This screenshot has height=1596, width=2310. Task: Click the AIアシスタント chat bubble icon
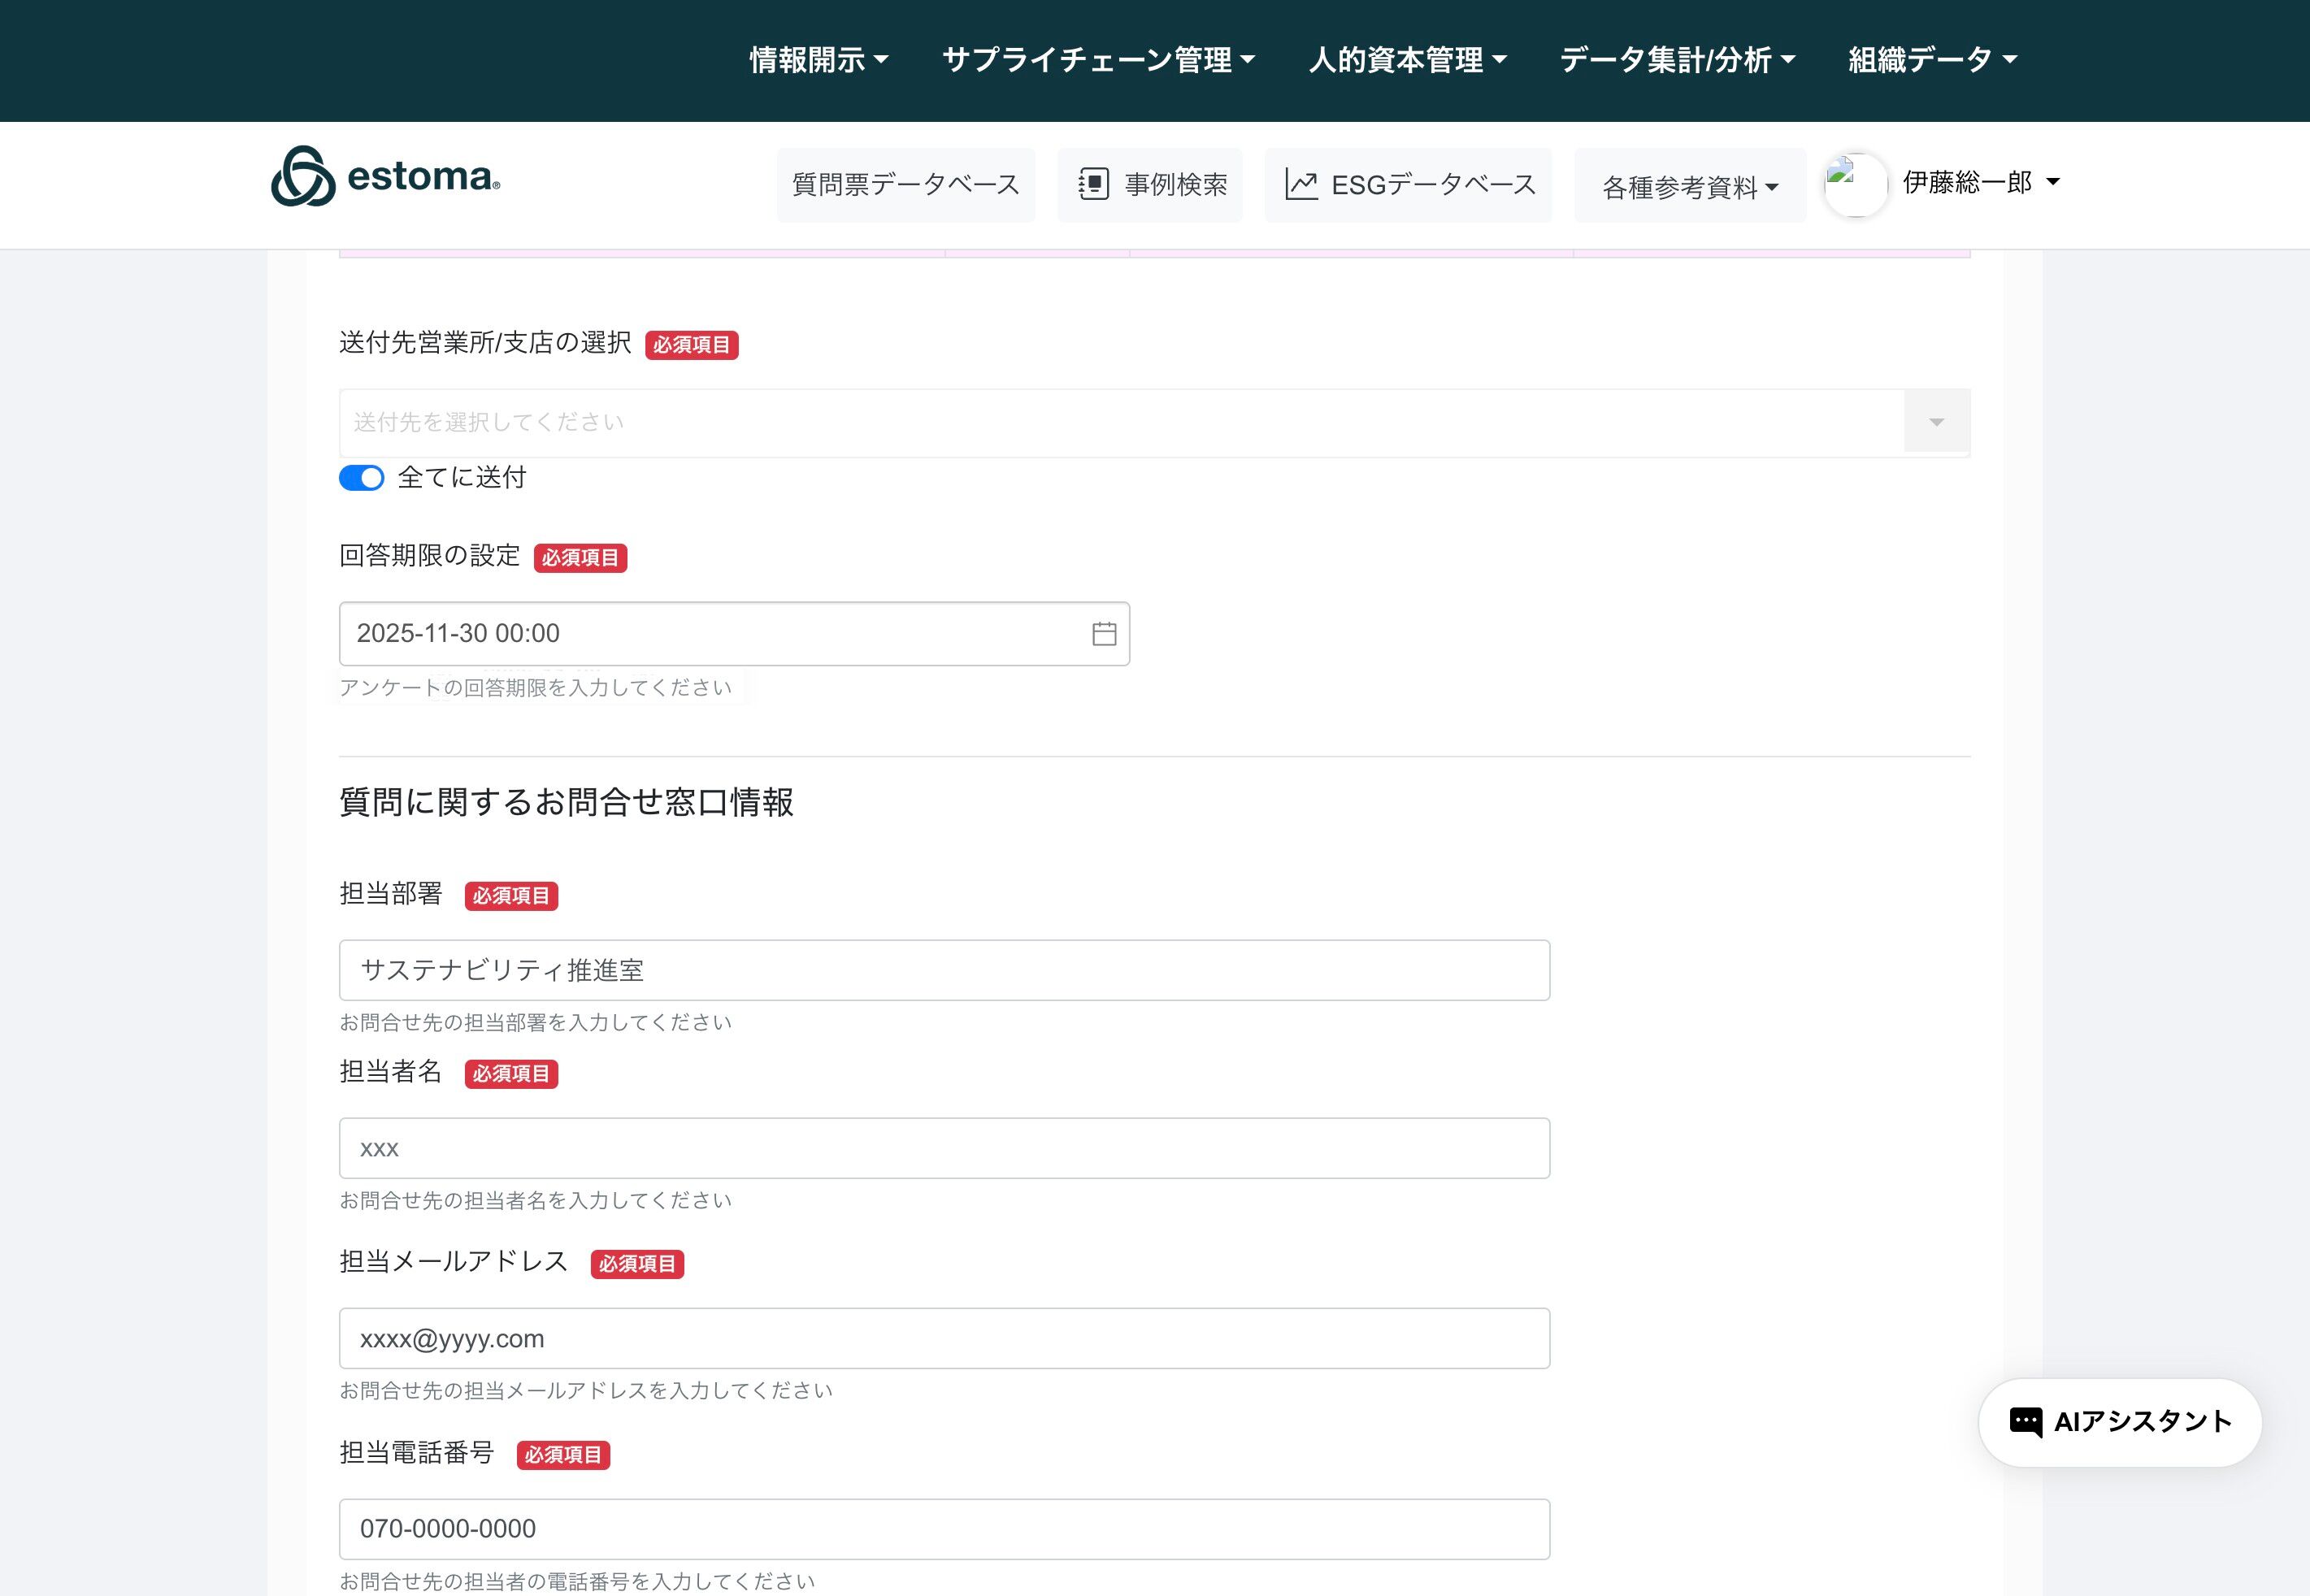point(2025,1422)
